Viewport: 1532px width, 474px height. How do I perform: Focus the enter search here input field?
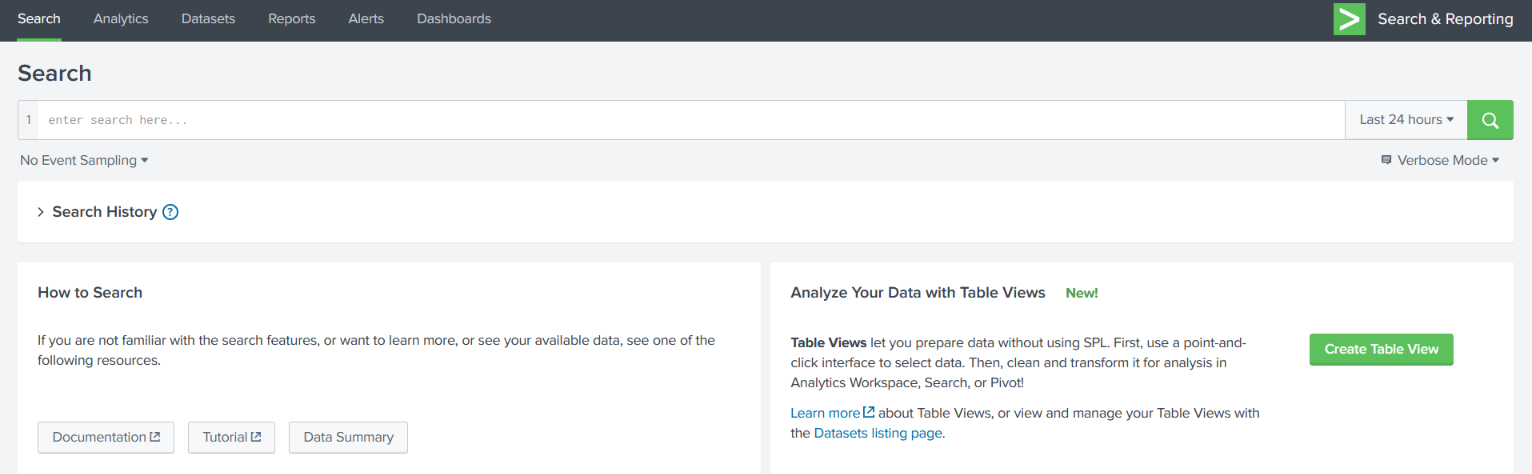coord(691,120)
